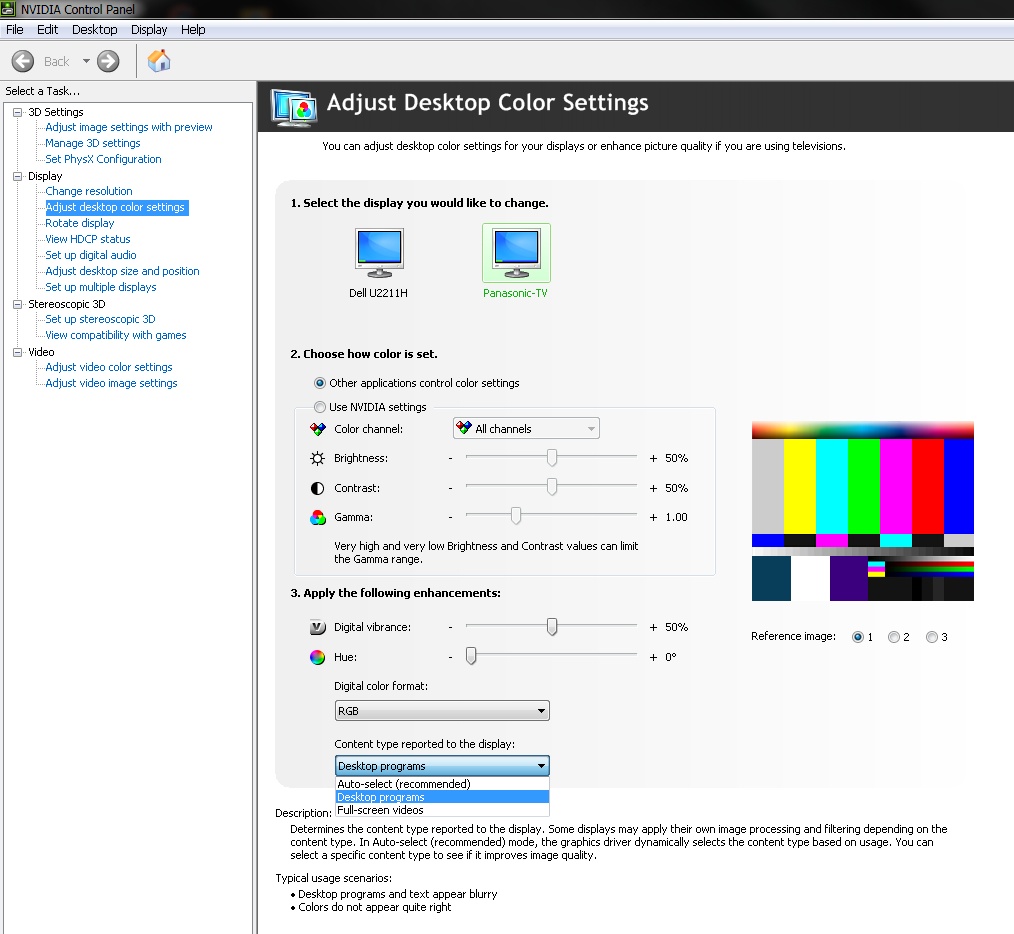Click the Forward arrow toolbar icon
This screenshot has height=934, width=1014.
[108, 61]
